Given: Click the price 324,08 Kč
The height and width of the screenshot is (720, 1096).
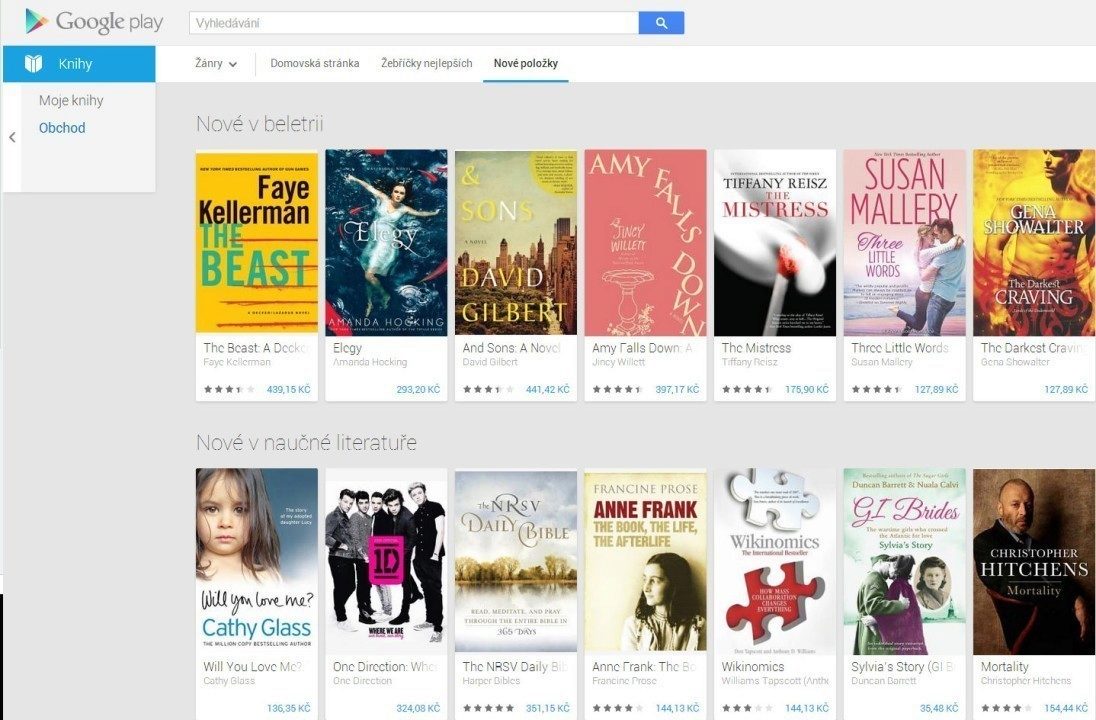Looking at the screenshot, I should [418, 708].
